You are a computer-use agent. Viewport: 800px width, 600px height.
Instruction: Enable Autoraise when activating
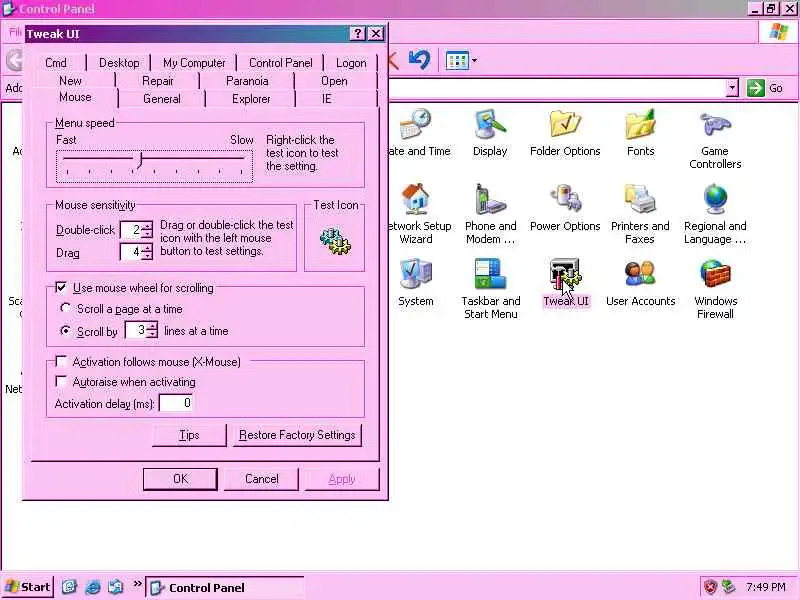pos(61,382)
